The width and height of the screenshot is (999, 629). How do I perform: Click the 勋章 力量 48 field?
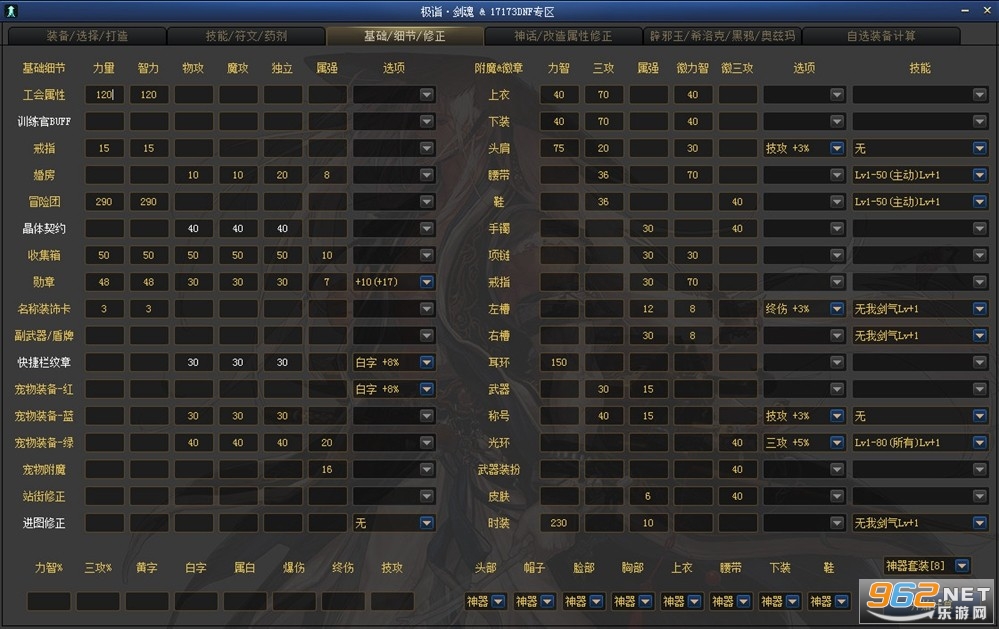tap(104, 282)
